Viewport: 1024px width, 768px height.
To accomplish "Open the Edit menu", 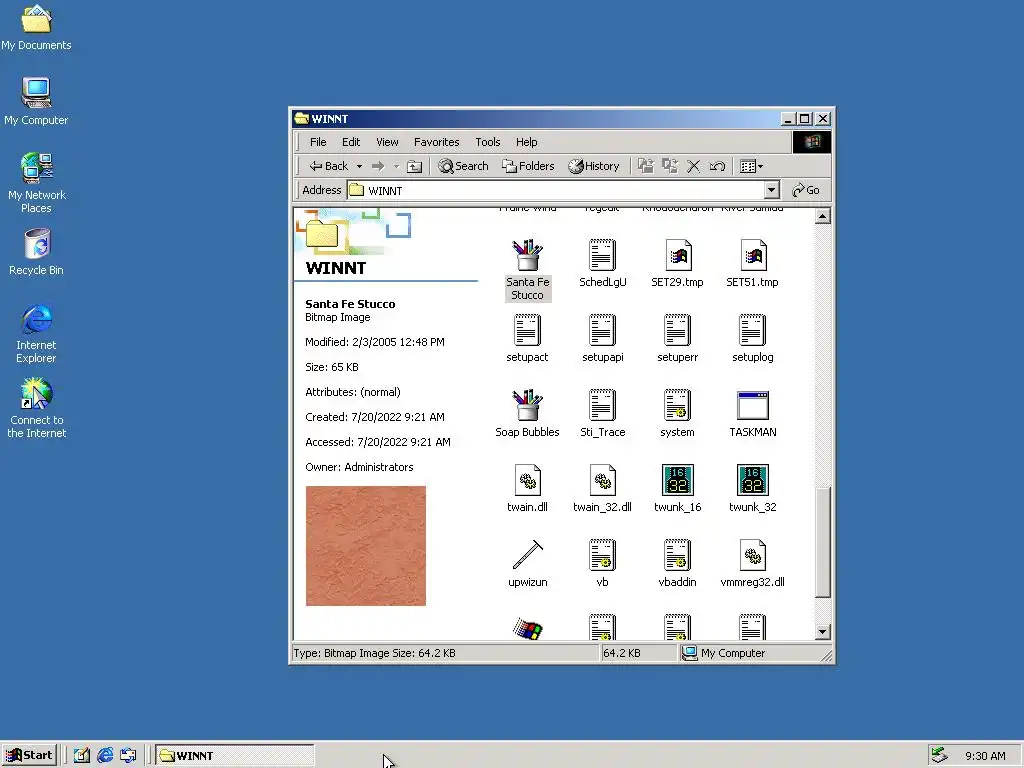I will click(351, 142).
